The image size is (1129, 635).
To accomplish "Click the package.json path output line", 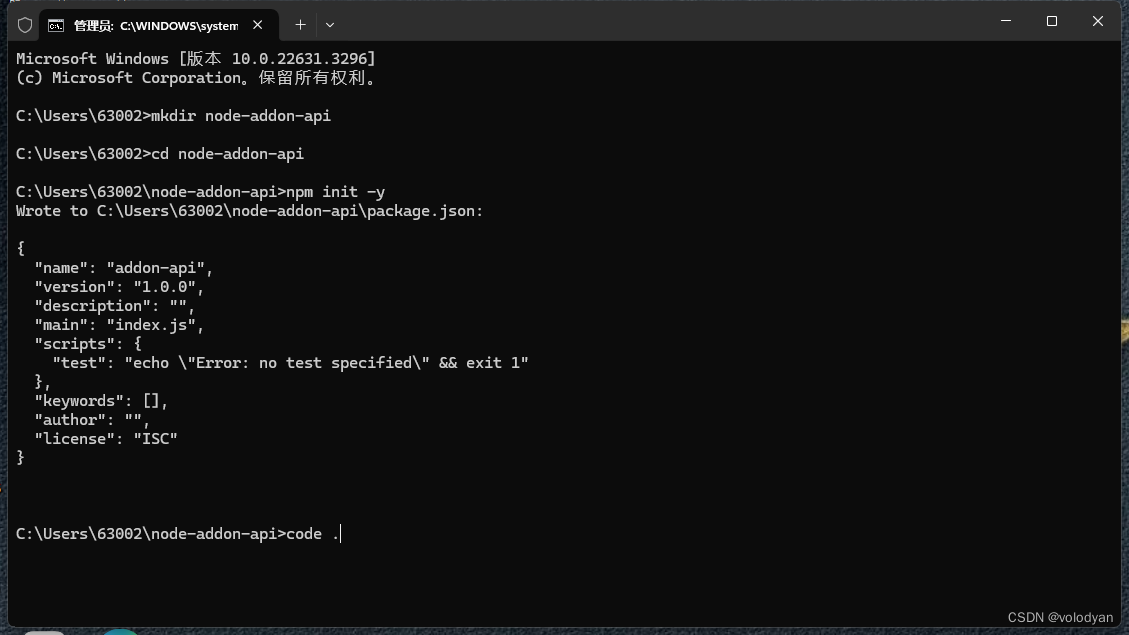I will coord(249,210).
